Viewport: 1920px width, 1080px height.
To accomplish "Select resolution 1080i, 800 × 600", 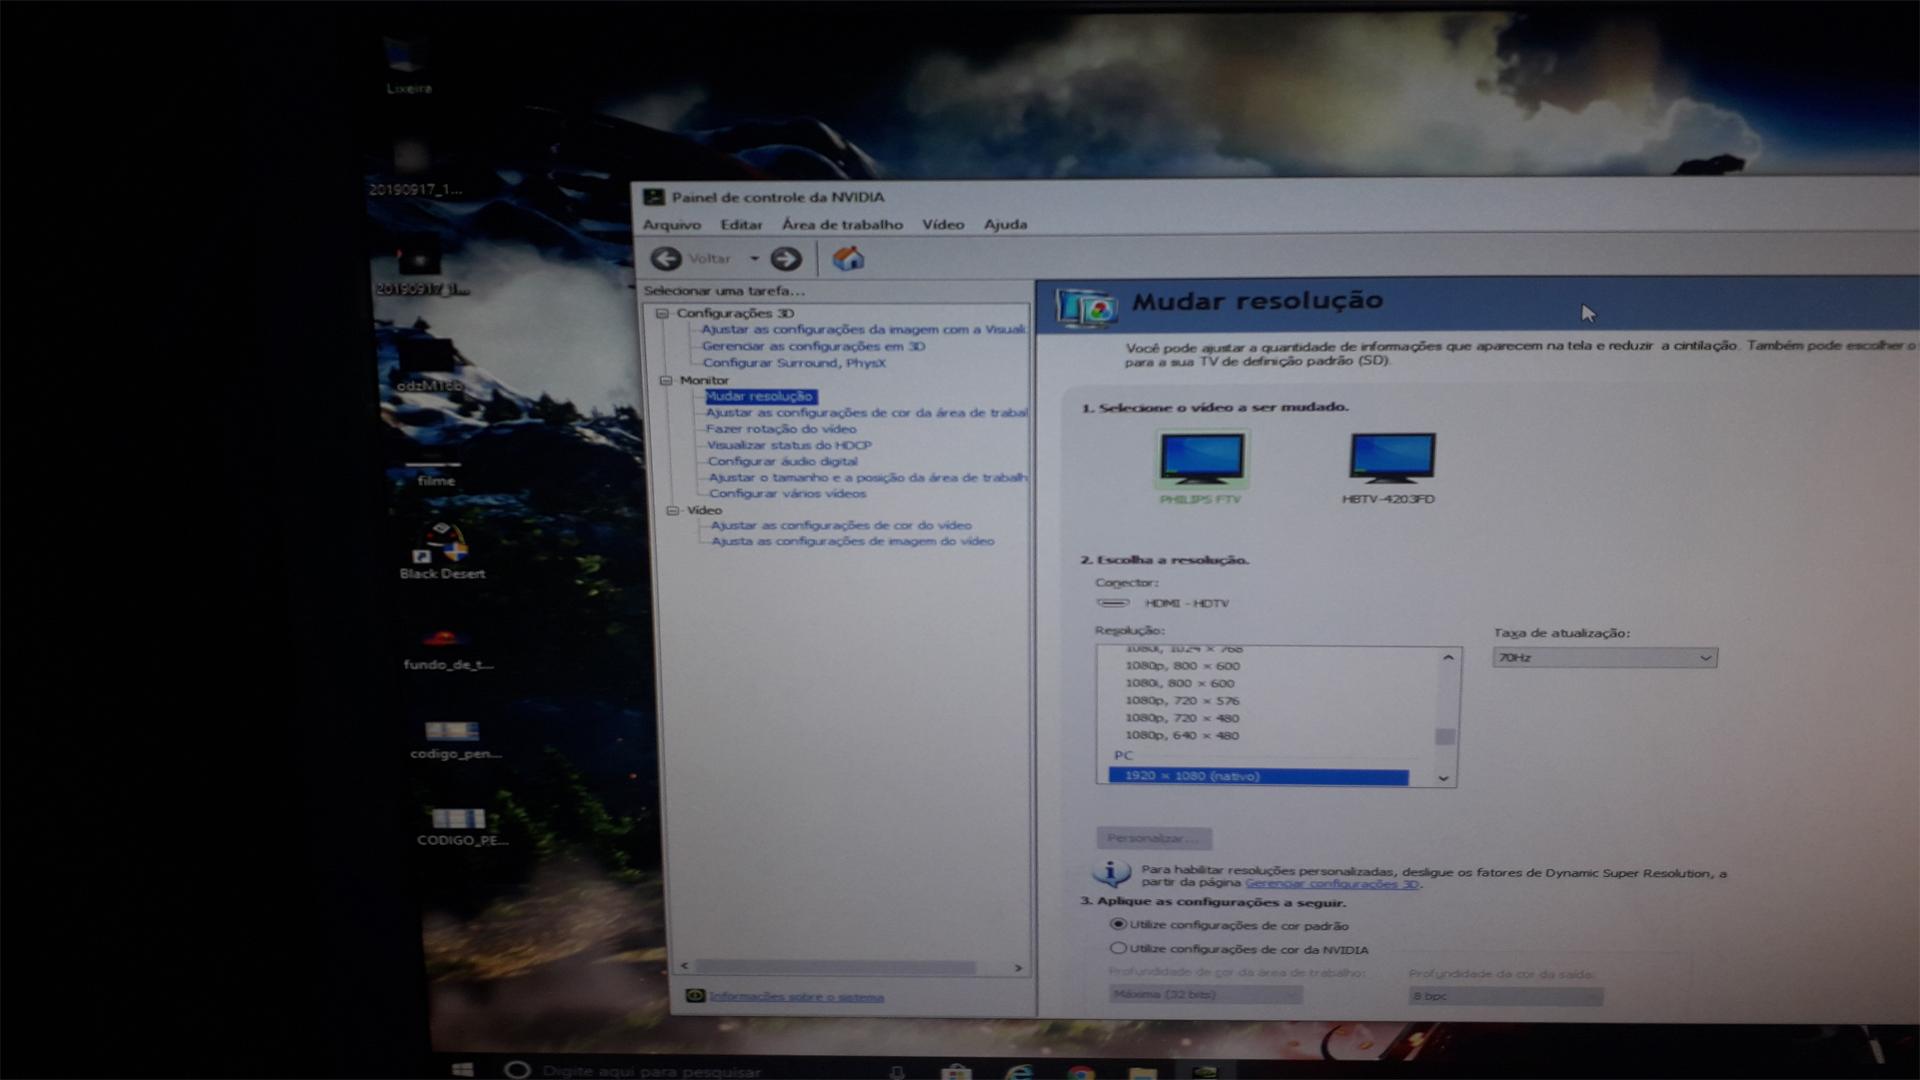I will click(1180, 684).
